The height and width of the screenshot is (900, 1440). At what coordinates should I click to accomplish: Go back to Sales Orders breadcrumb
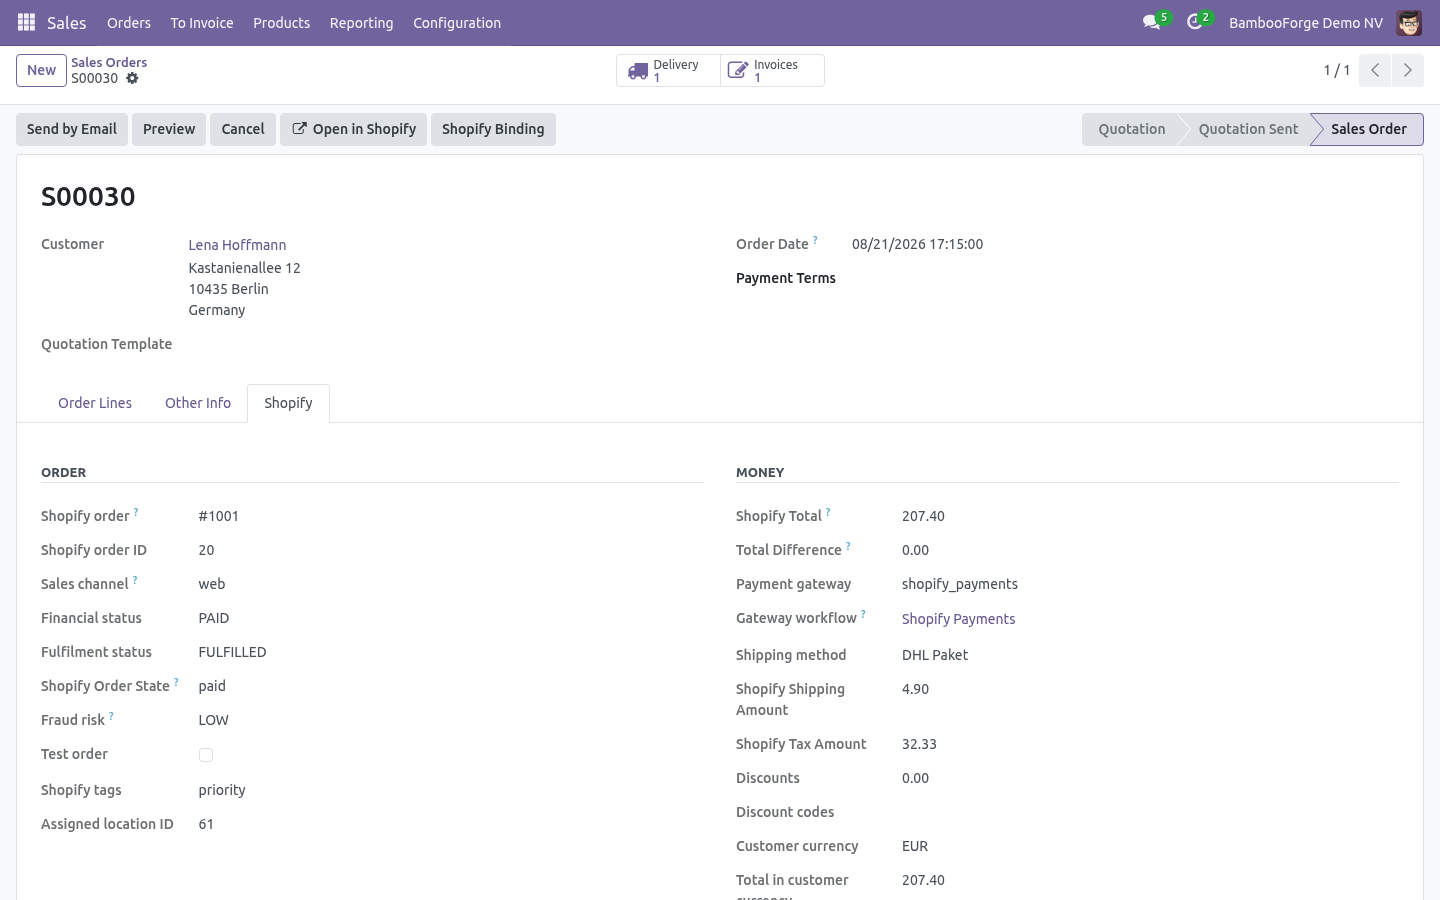pyautogui.click(x=109, y=62)
